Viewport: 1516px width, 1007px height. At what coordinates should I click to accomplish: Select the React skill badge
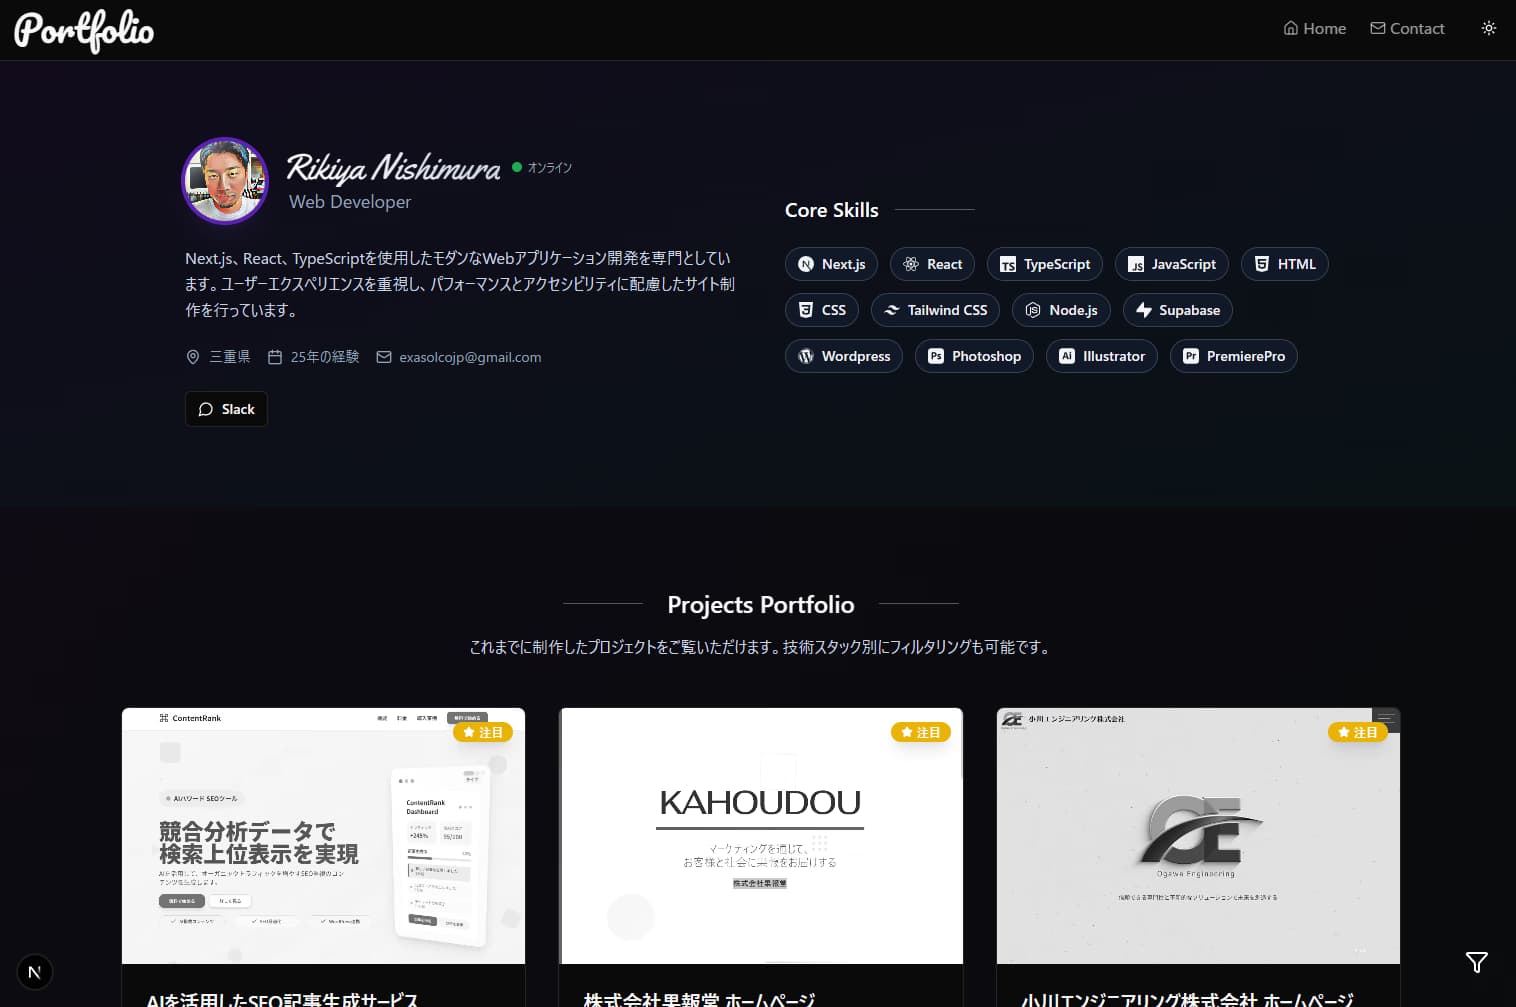pos(932,264)
